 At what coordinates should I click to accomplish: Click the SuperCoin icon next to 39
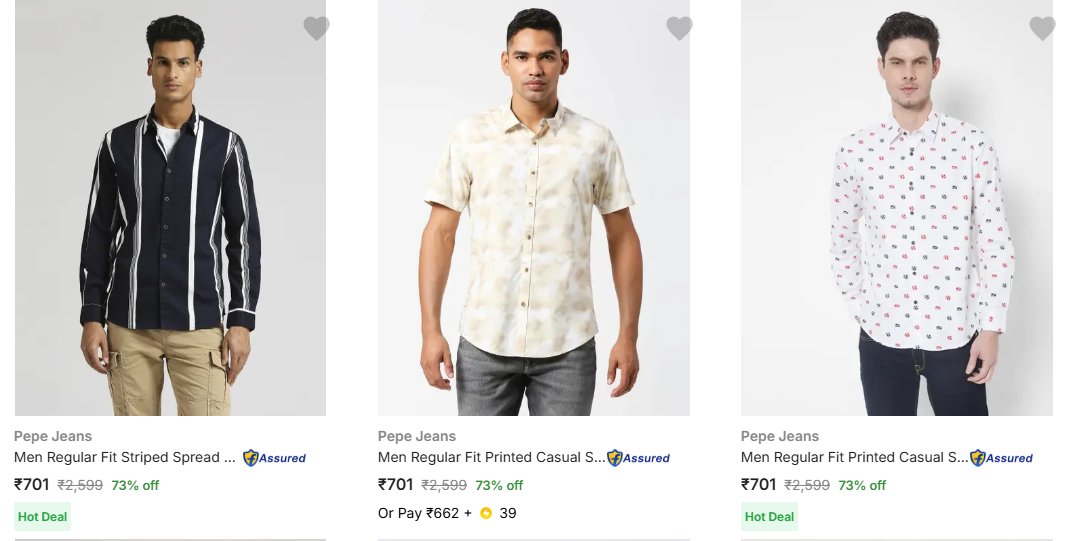click(x=486, y=513)
